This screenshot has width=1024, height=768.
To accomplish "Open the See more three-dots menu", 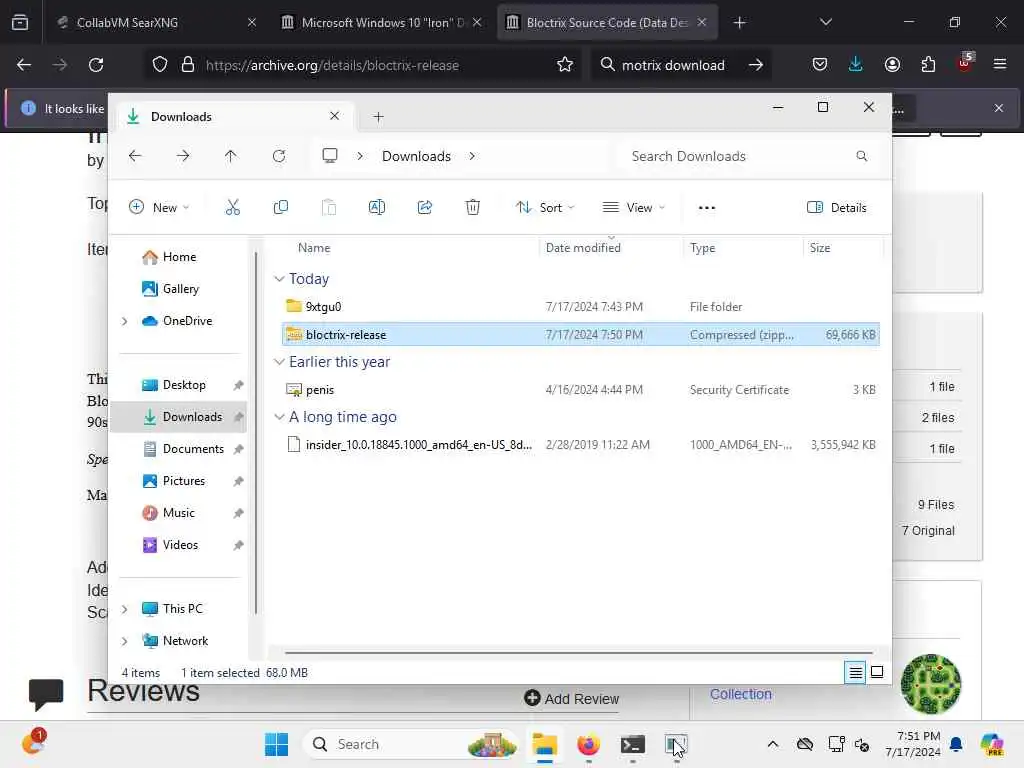I will [x=707, y=208].
